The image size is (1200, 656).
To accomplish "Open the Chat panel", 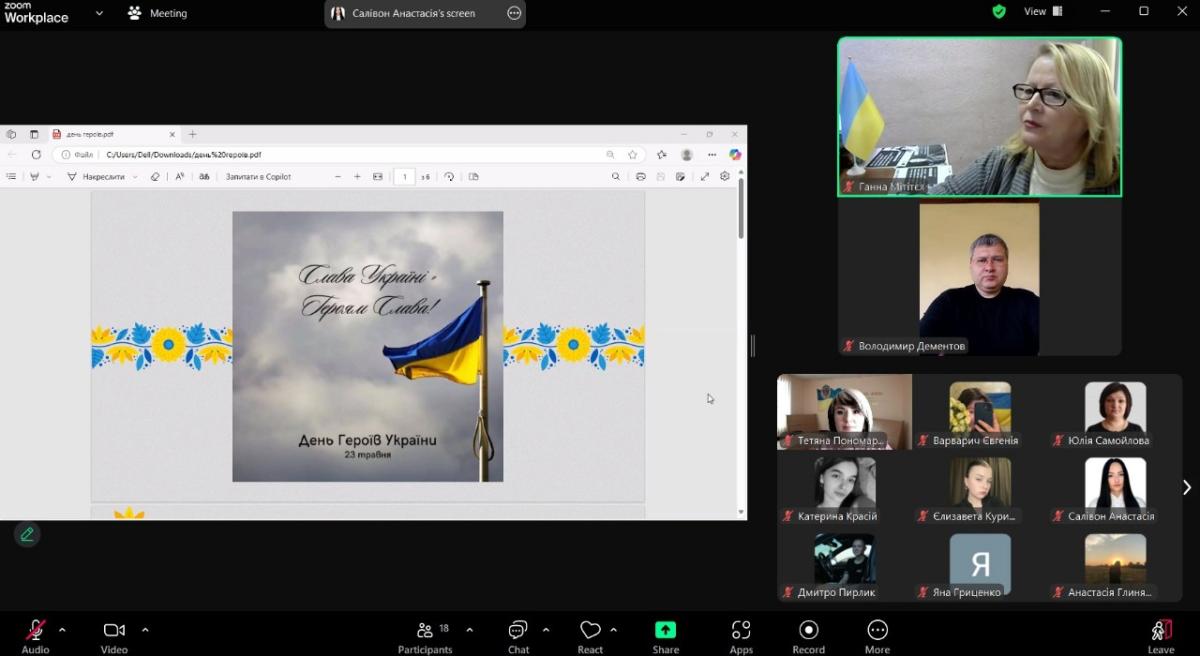I will coord(518,636).
